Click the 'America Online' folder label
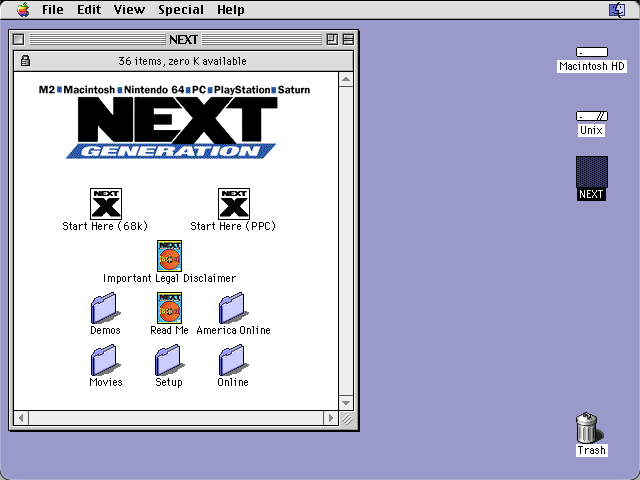This screenshot has width=640, height=480. (233, 330)
